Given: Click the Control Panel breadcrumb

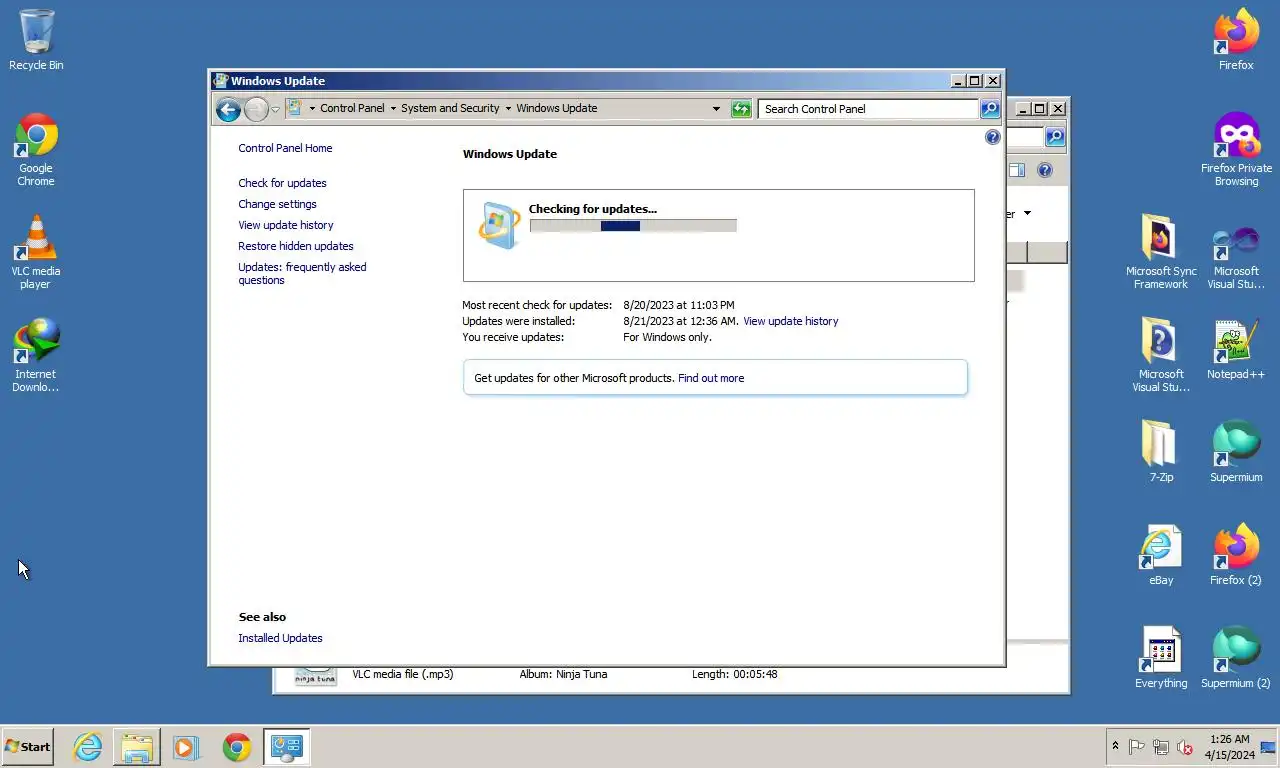Looking at the screenshot, I should point(352,108).
